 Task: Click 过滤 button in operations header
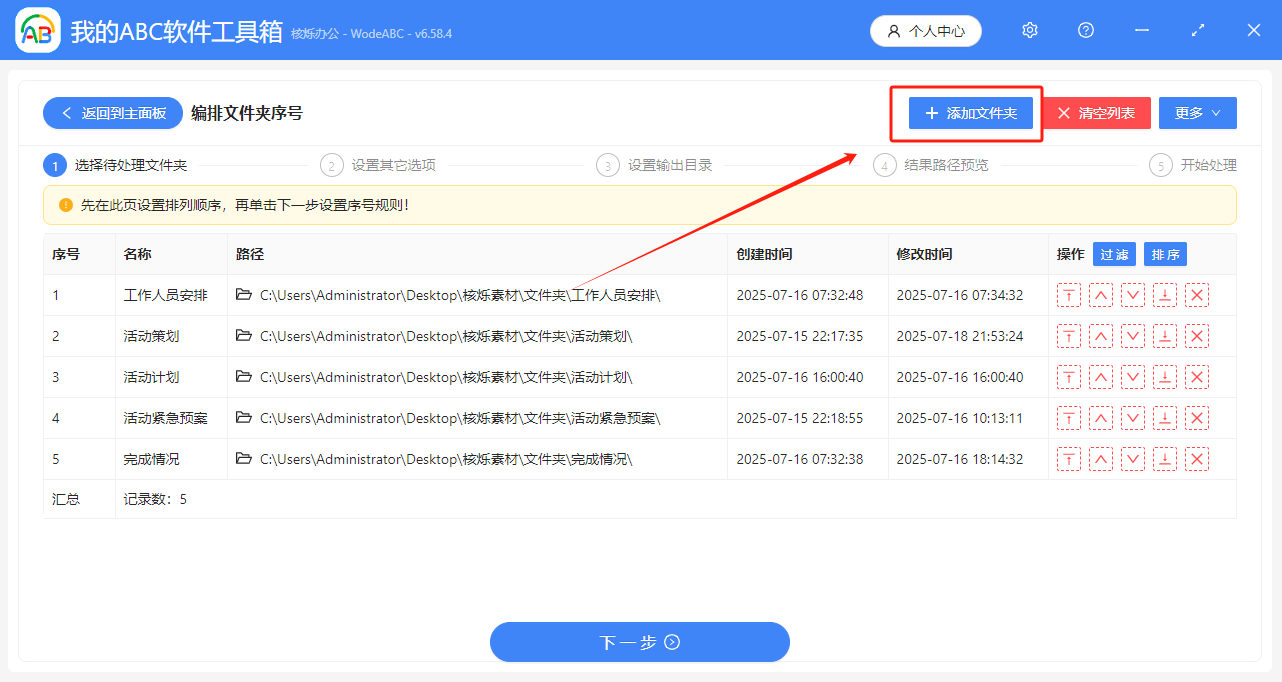click(x=1114, y=255)
